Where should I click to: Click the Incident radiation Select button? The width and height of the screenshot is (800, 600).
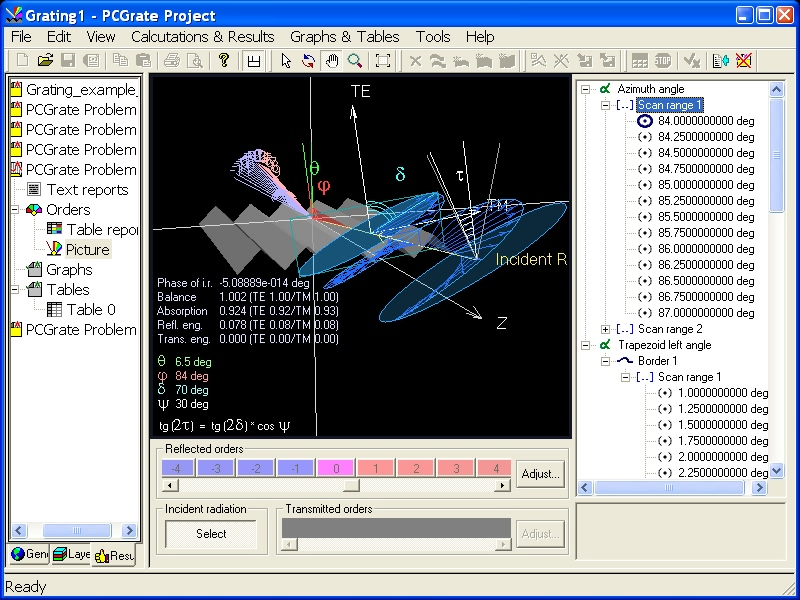pyautogui.click(x=211, y=534)
